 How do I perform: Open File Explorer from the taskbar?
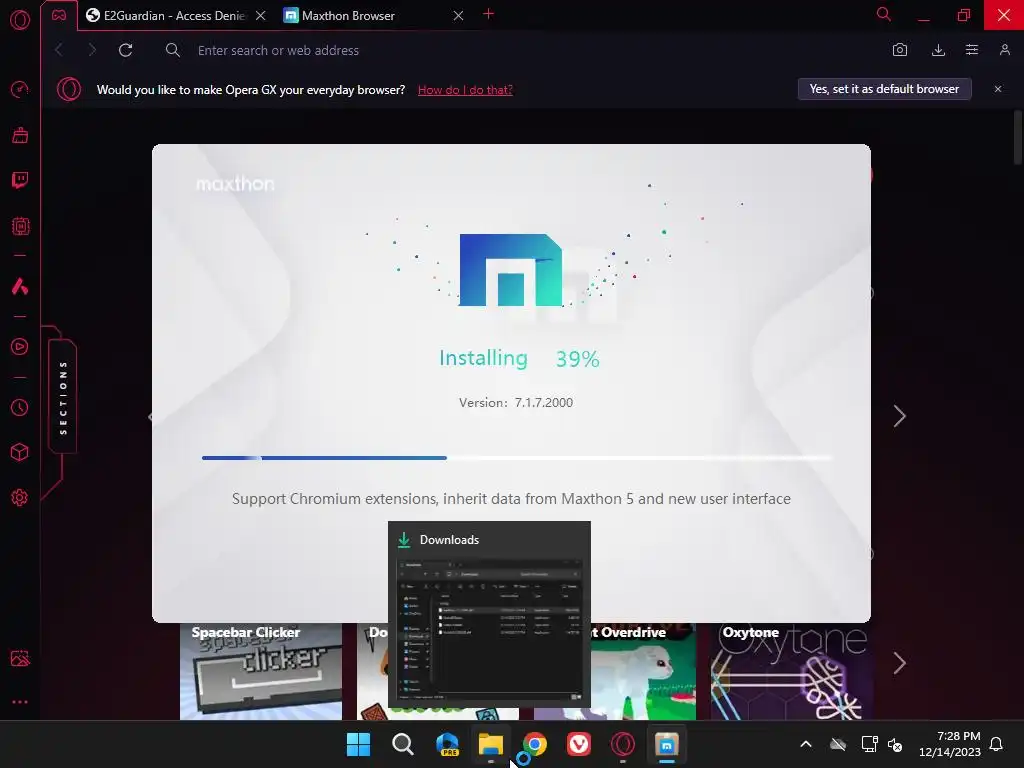(x=490, y=744)
